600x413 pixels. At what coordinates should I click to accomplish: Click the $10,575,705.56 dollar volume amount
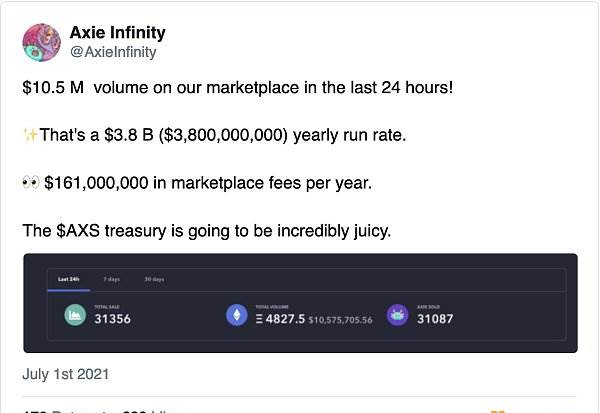pyautogui.click(x=340, y=320)
